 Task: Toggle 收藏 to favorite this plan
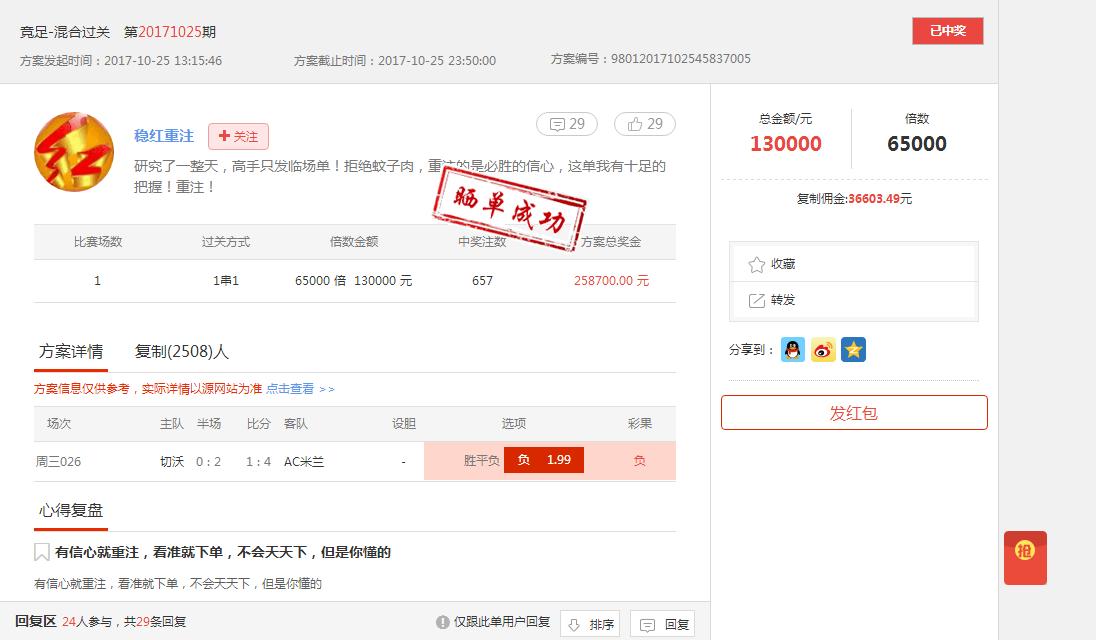(x=757, y=263)
